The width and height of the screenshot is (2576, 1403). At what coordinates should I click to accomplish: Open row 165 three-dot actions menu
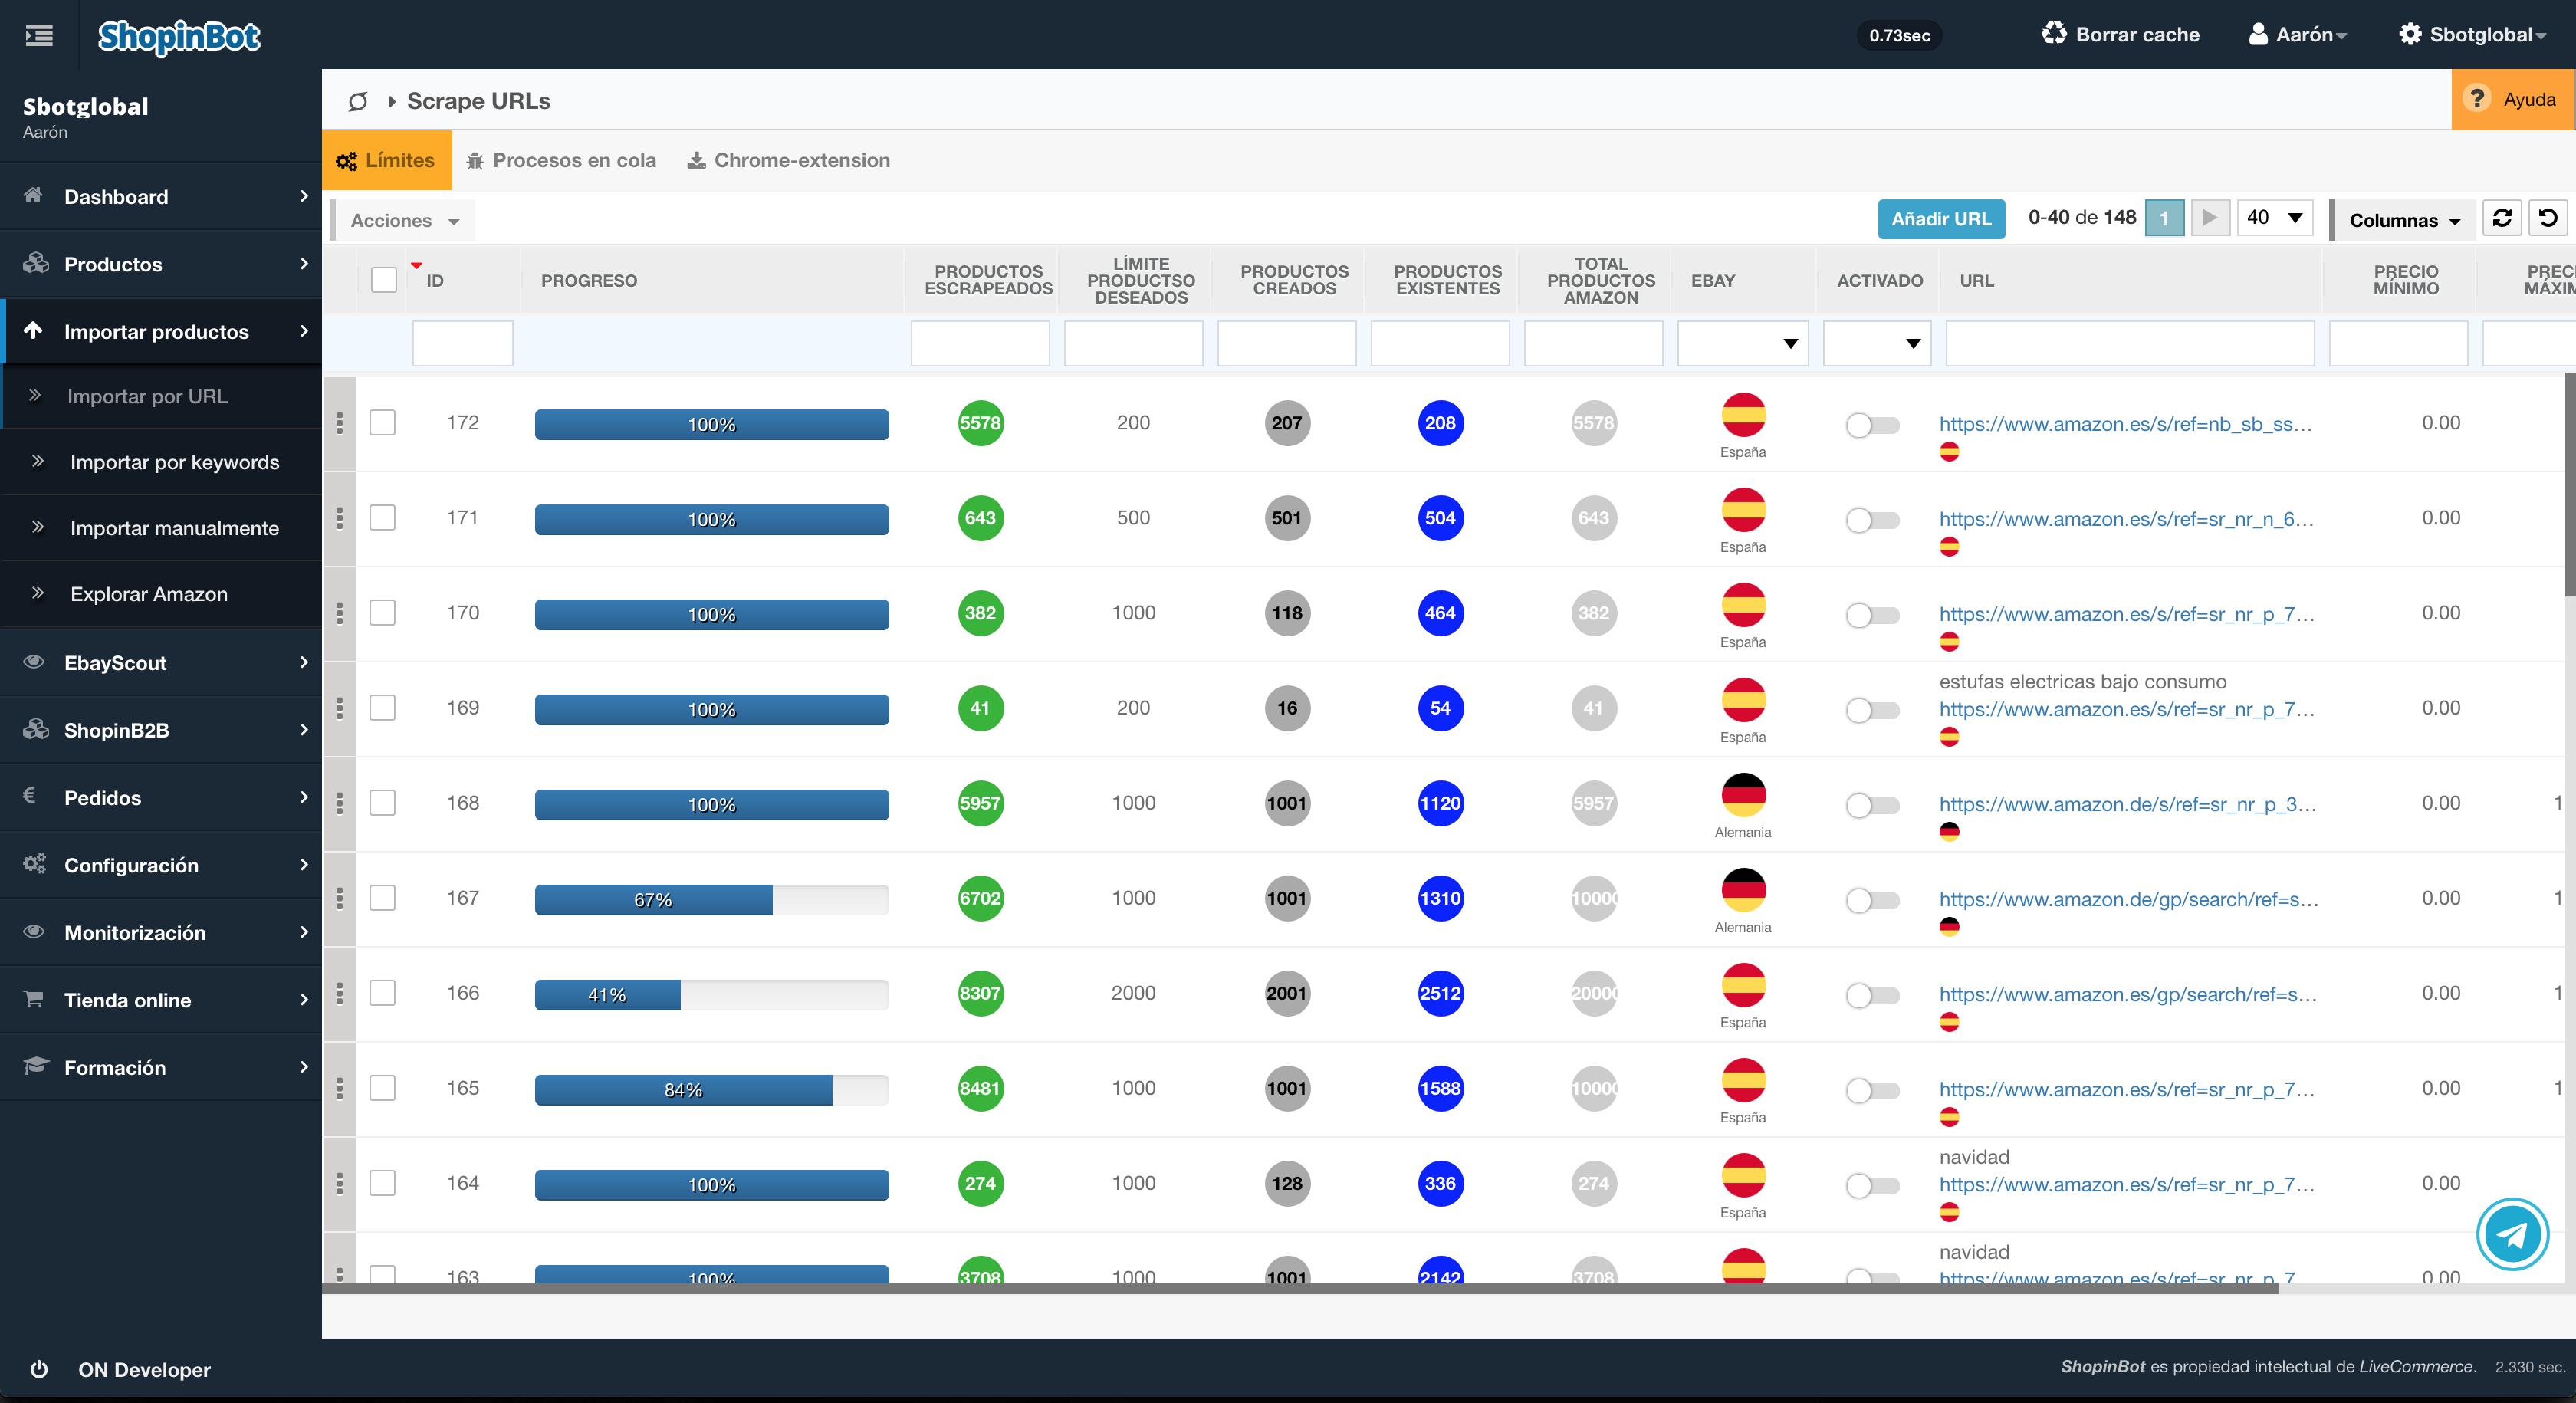[x=340, y=1088]
